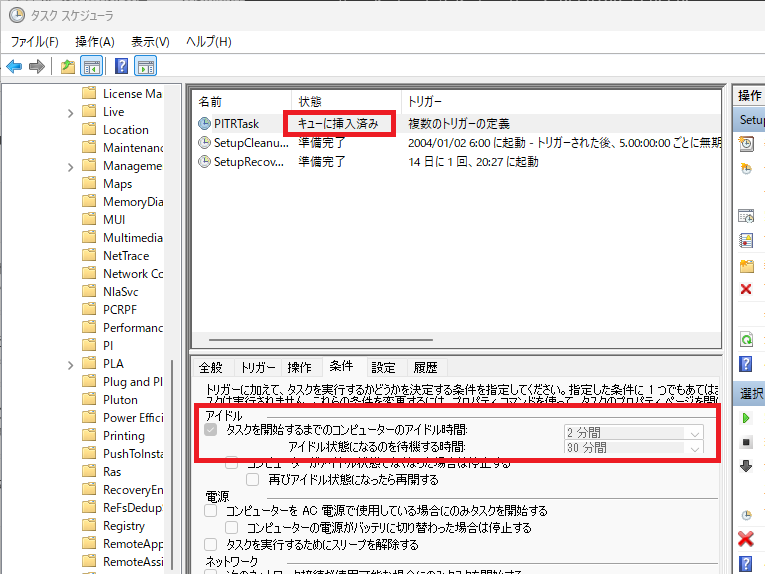Screen dimensions: 765x574
Task: Switch to the 履歴 tab
Action: point(425,367)
